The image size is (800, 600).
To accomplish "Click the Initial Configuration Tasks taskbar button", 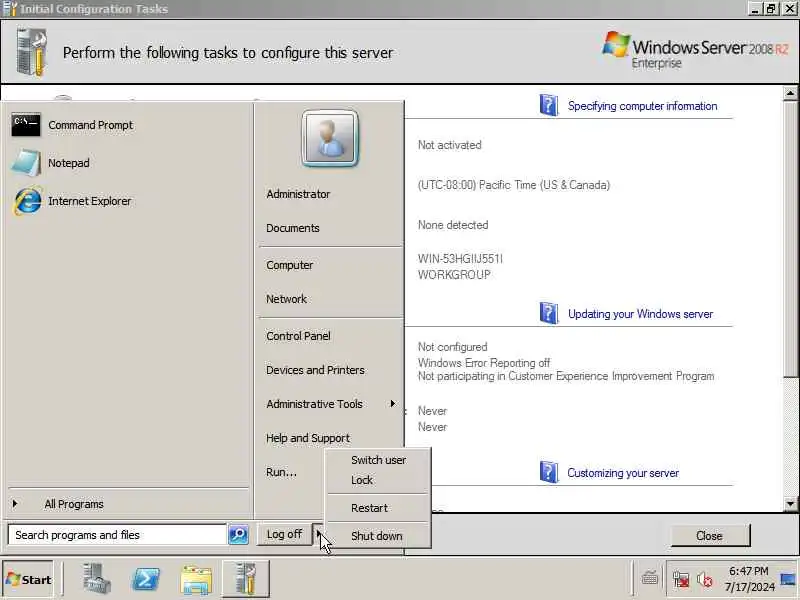I will pos(246,579).
